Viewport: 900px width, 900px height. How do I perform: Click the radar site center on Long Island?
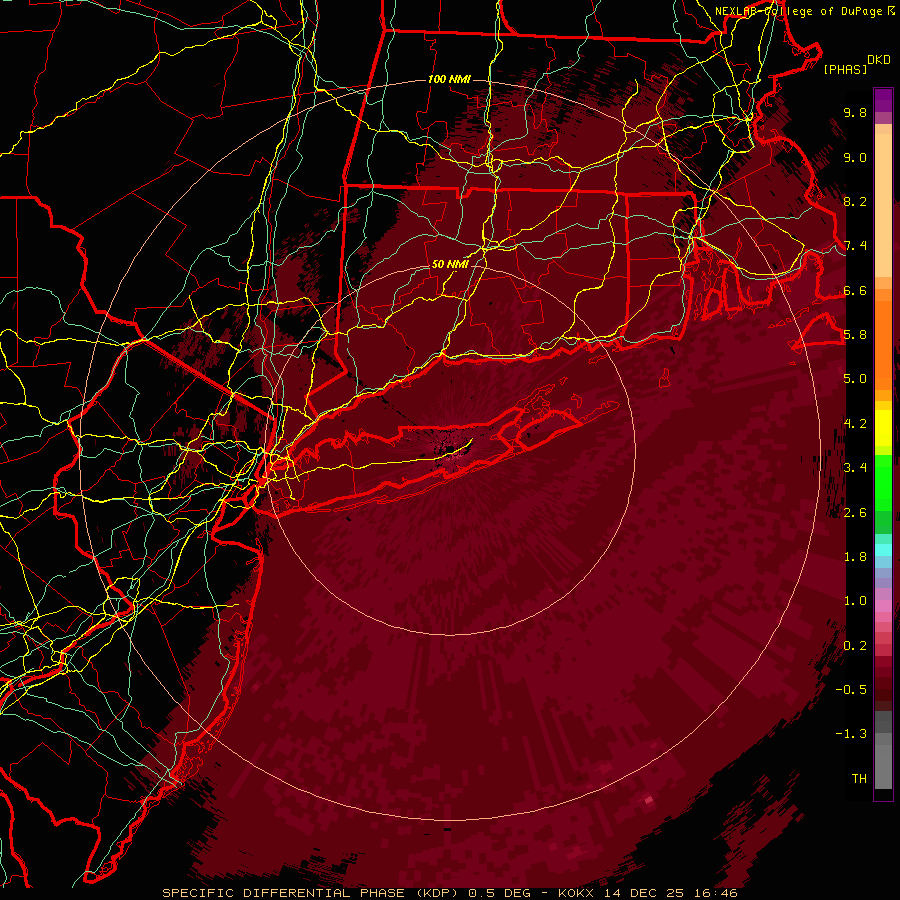tap(450, 449)
